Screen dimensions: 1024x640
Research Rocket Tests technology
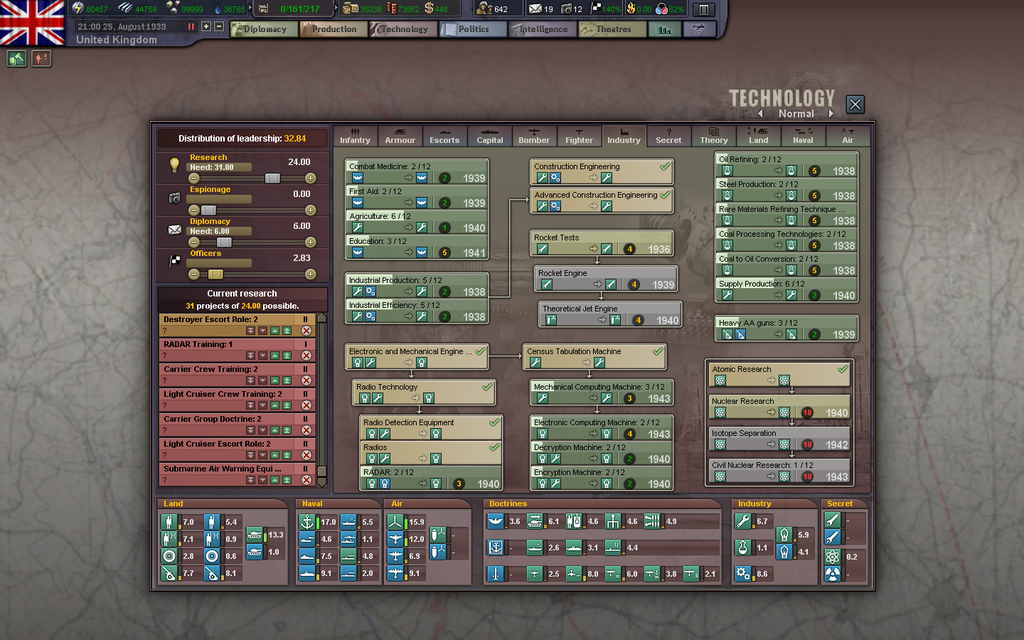pyautogui.click(x=601, y=243)
